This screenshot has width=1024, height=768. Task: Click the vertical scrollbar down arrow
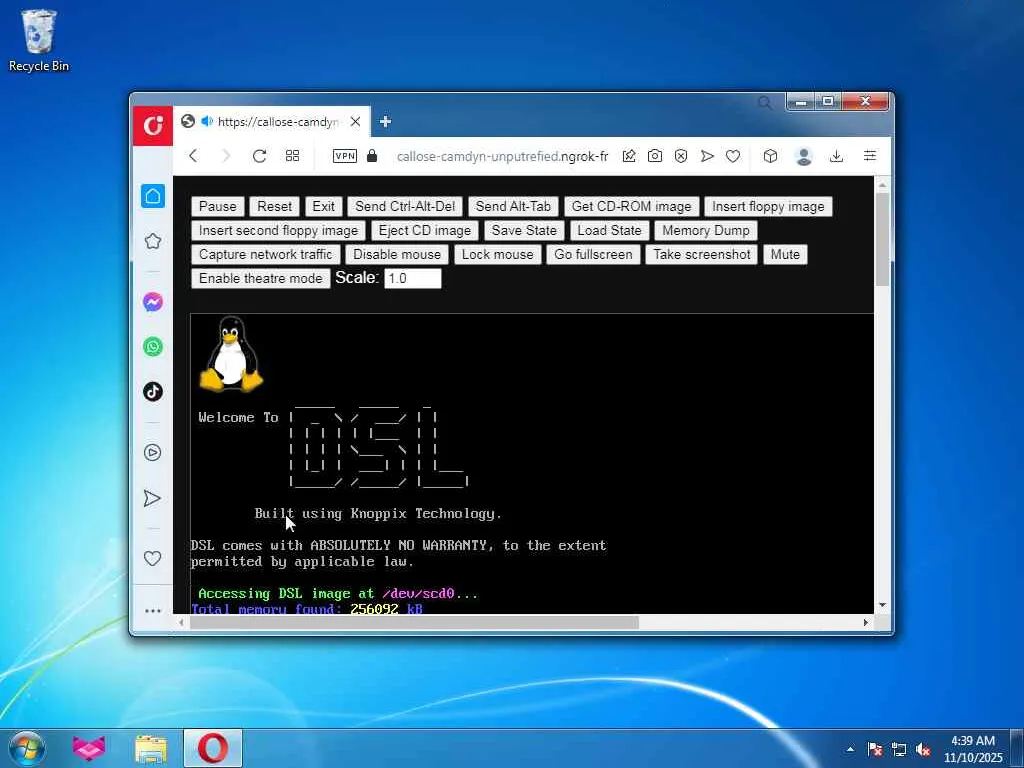click(x=882, y=605)
